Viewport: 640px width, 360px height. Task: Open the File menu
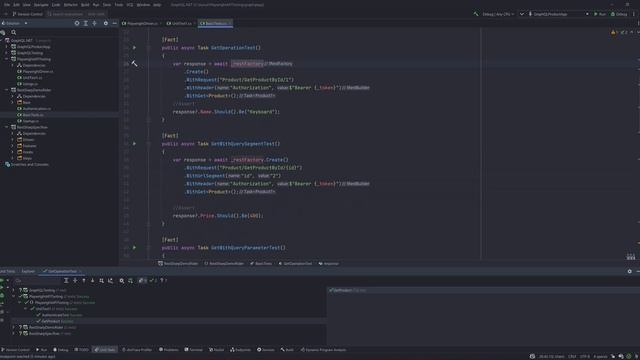[x=7, y=4]
